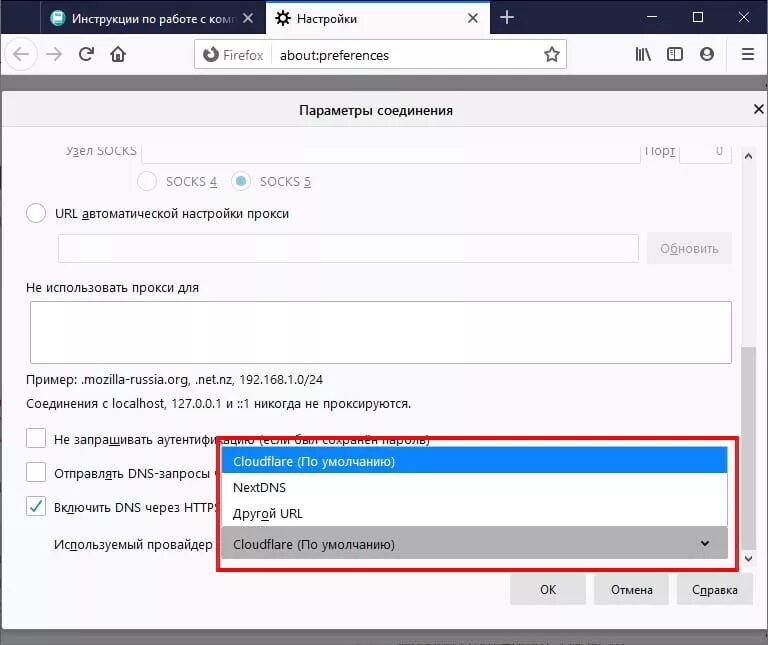Open the Library history and bookmarks icon
Screen dimensions: 768x645
pyautogui.click(x=643, y=54)
